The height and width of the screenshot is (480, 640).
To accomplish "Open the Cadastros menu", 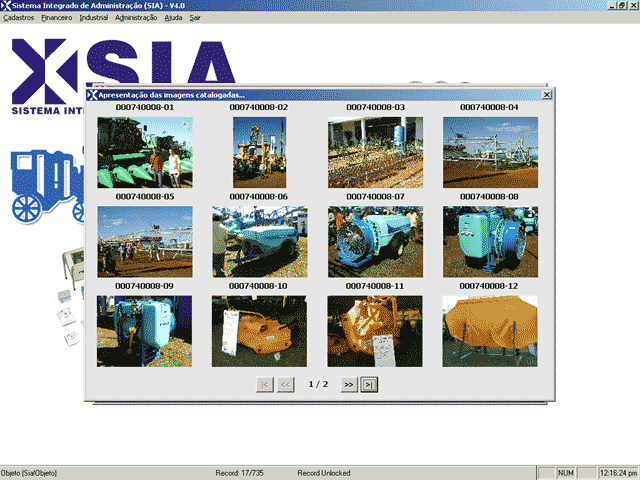I will tap(19, 18).
